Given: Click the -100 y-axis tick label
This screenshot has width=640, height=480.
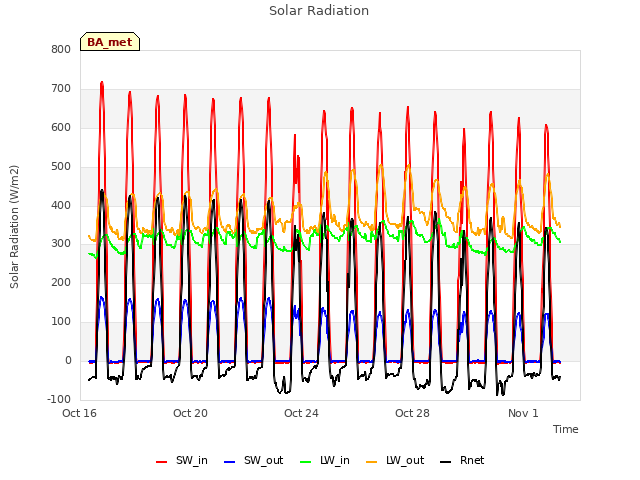Looking at the screenshot, I should (59, 400).
